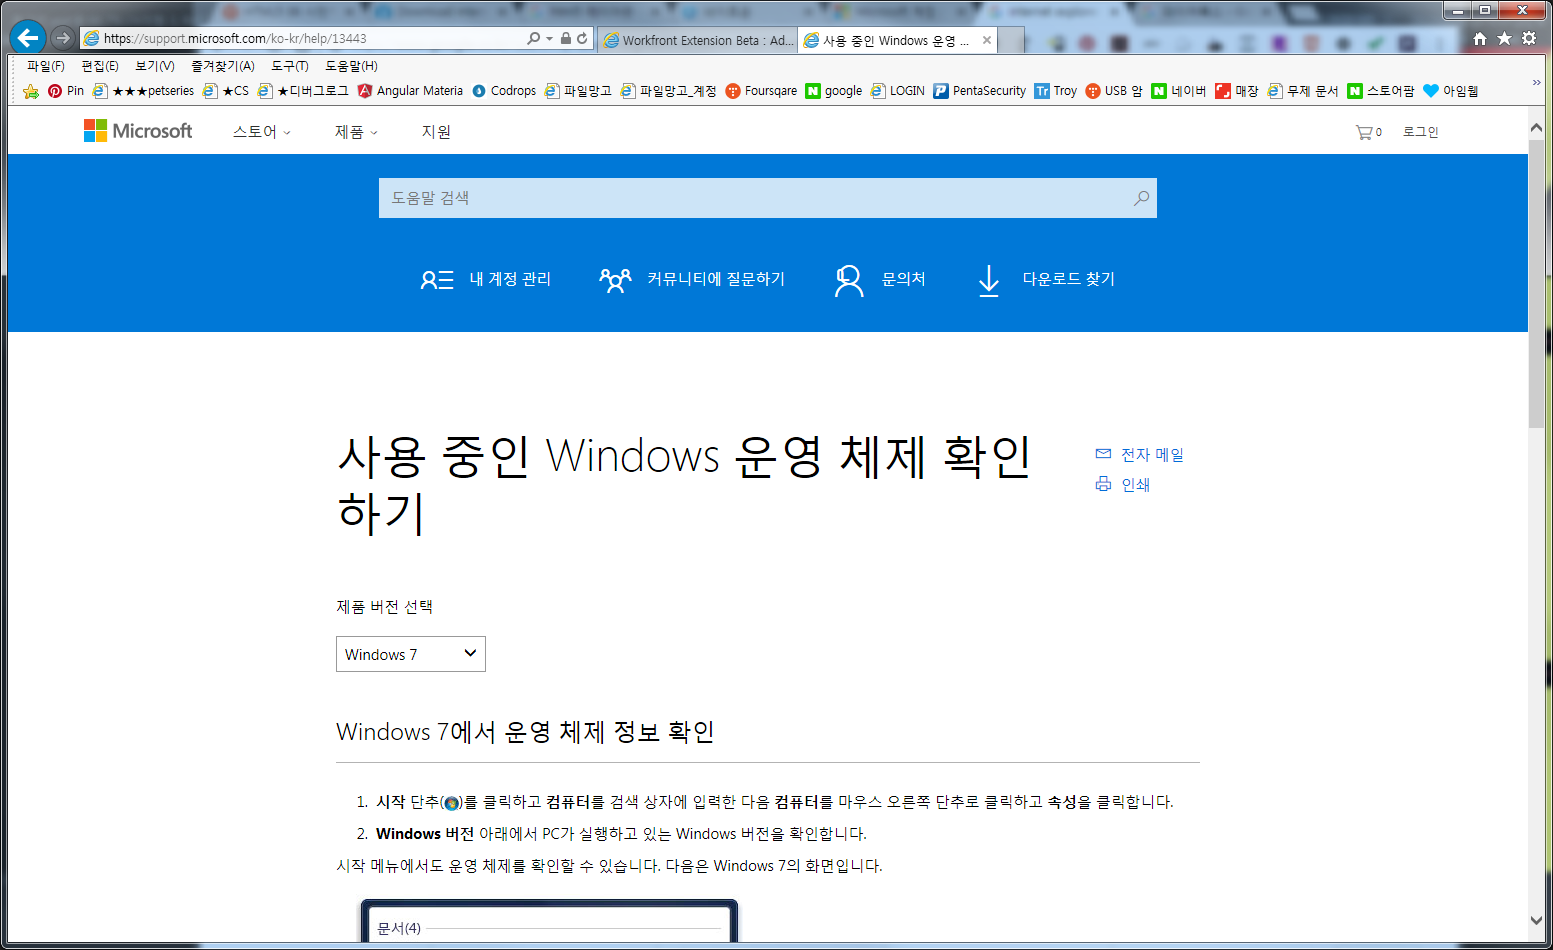The width and height of the screenshot is (1553, 950).
Task: Open the 도구(T) menu
Action: coord(290,66)
